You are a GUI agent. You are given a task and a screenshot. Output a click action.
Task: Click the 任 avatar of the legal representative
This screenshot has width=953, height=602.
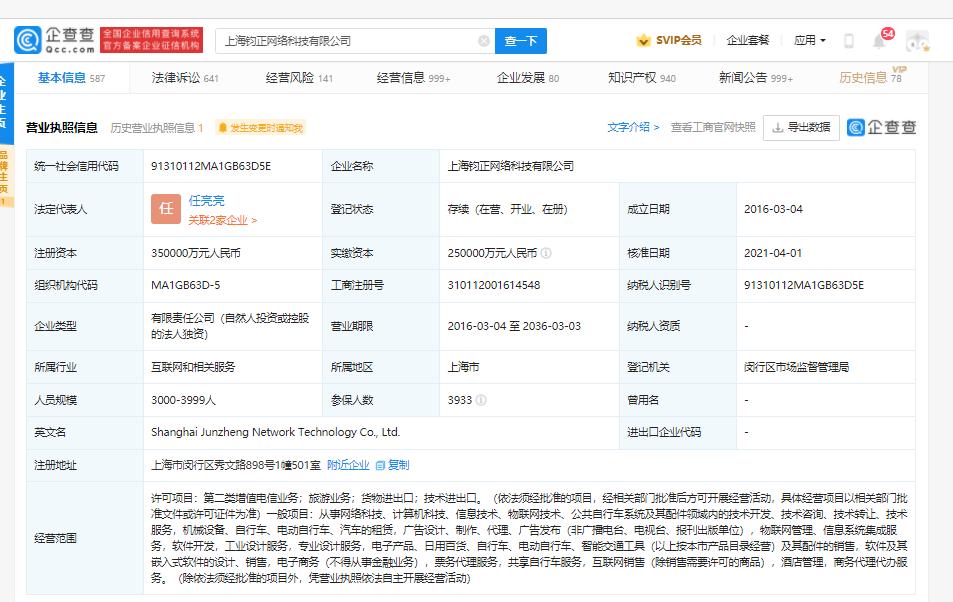pos(165,209)
